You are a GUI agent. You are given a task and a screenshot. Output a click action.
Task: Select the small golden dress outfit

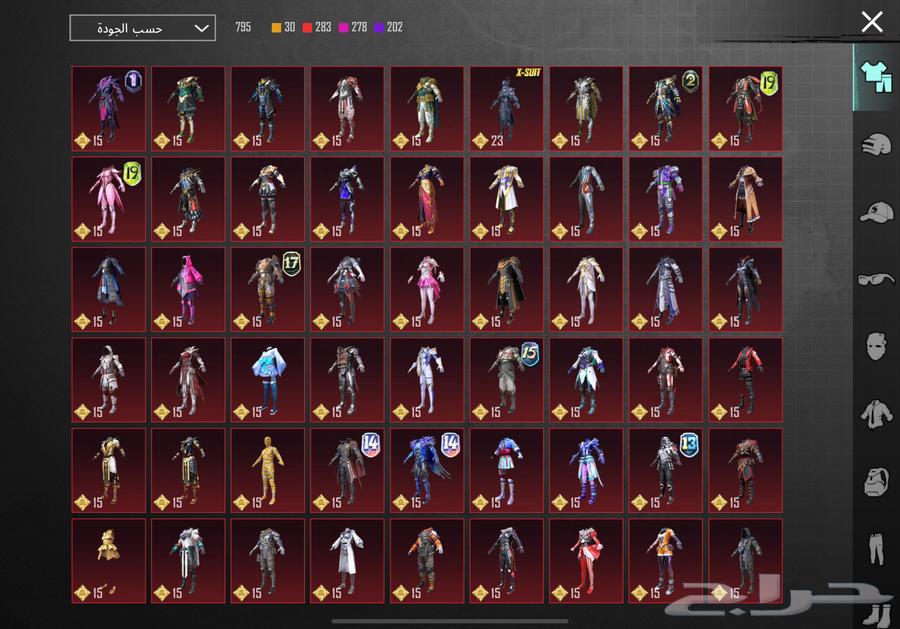108,561
